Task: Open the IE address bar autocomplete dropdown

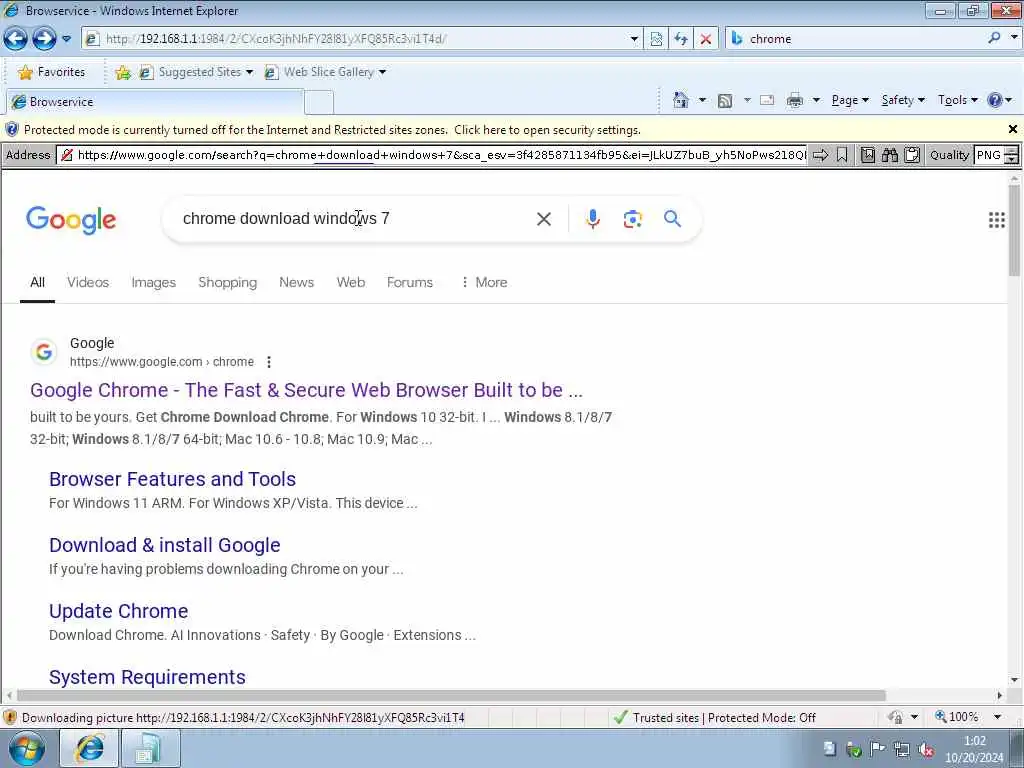Action: [x=633, y=39]
